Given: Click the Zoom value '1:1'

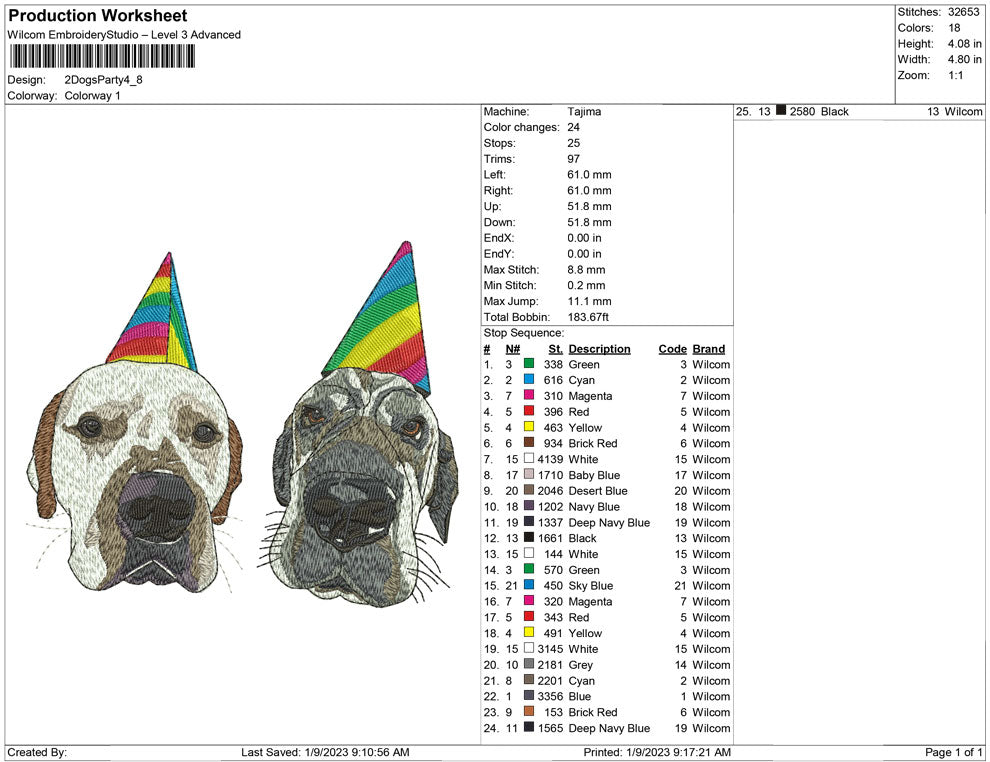Looking at the screenshot, I should (955, 75).
